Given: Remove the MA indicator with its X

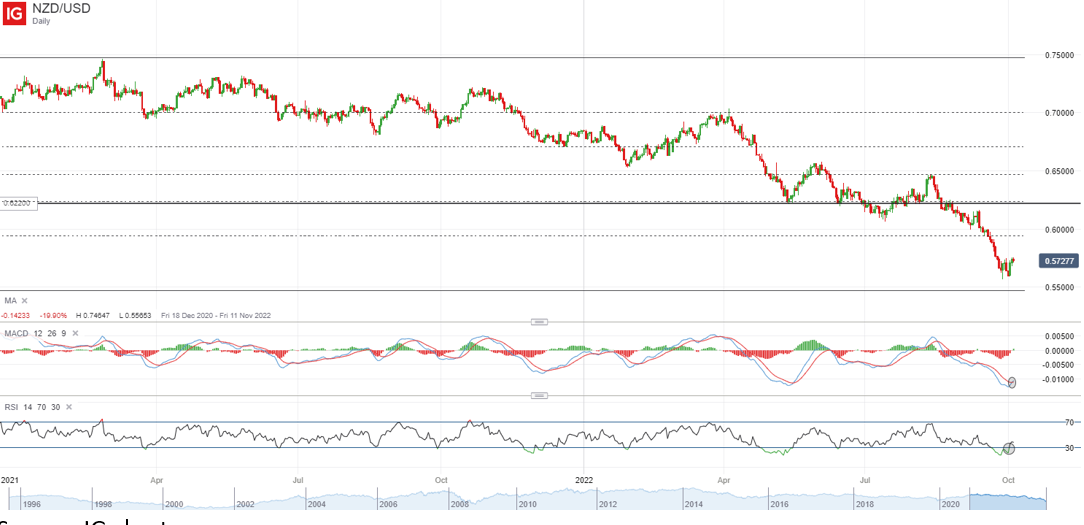Looking at the screenshot, I should click(x=25, y=300).
